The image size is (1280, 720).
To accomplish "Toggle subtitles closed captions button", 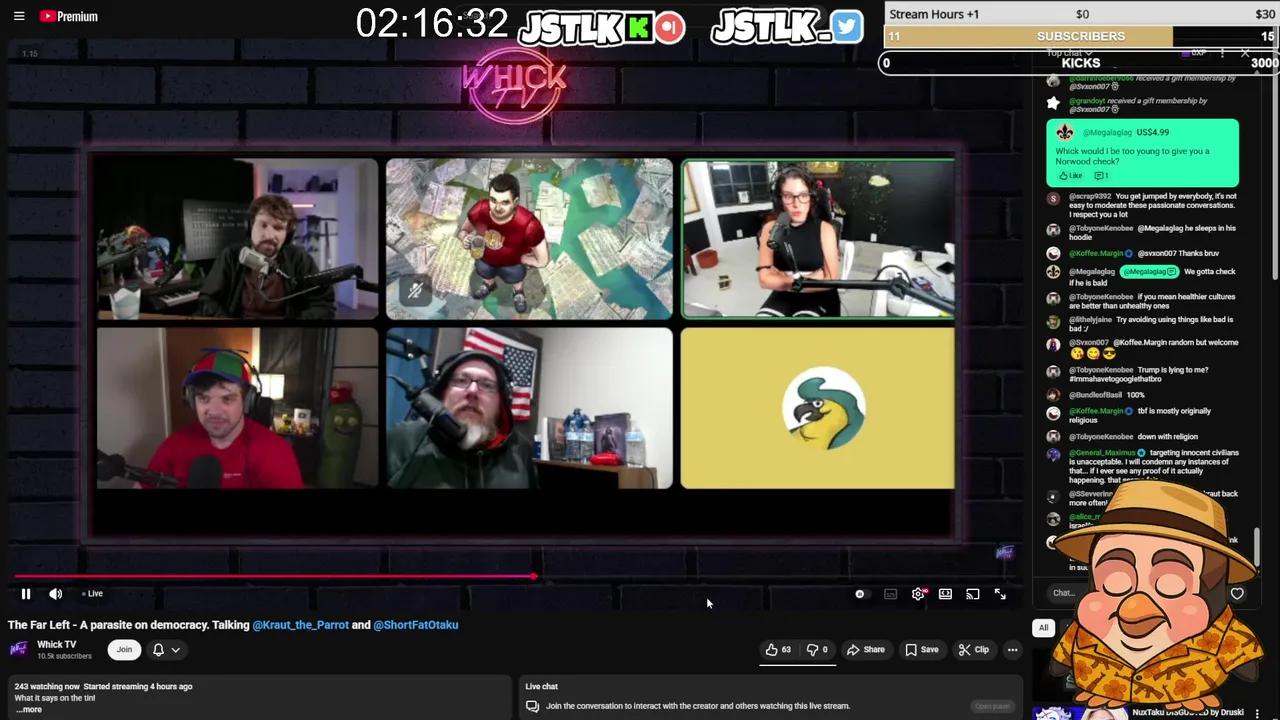I will [x=890, y=594].
